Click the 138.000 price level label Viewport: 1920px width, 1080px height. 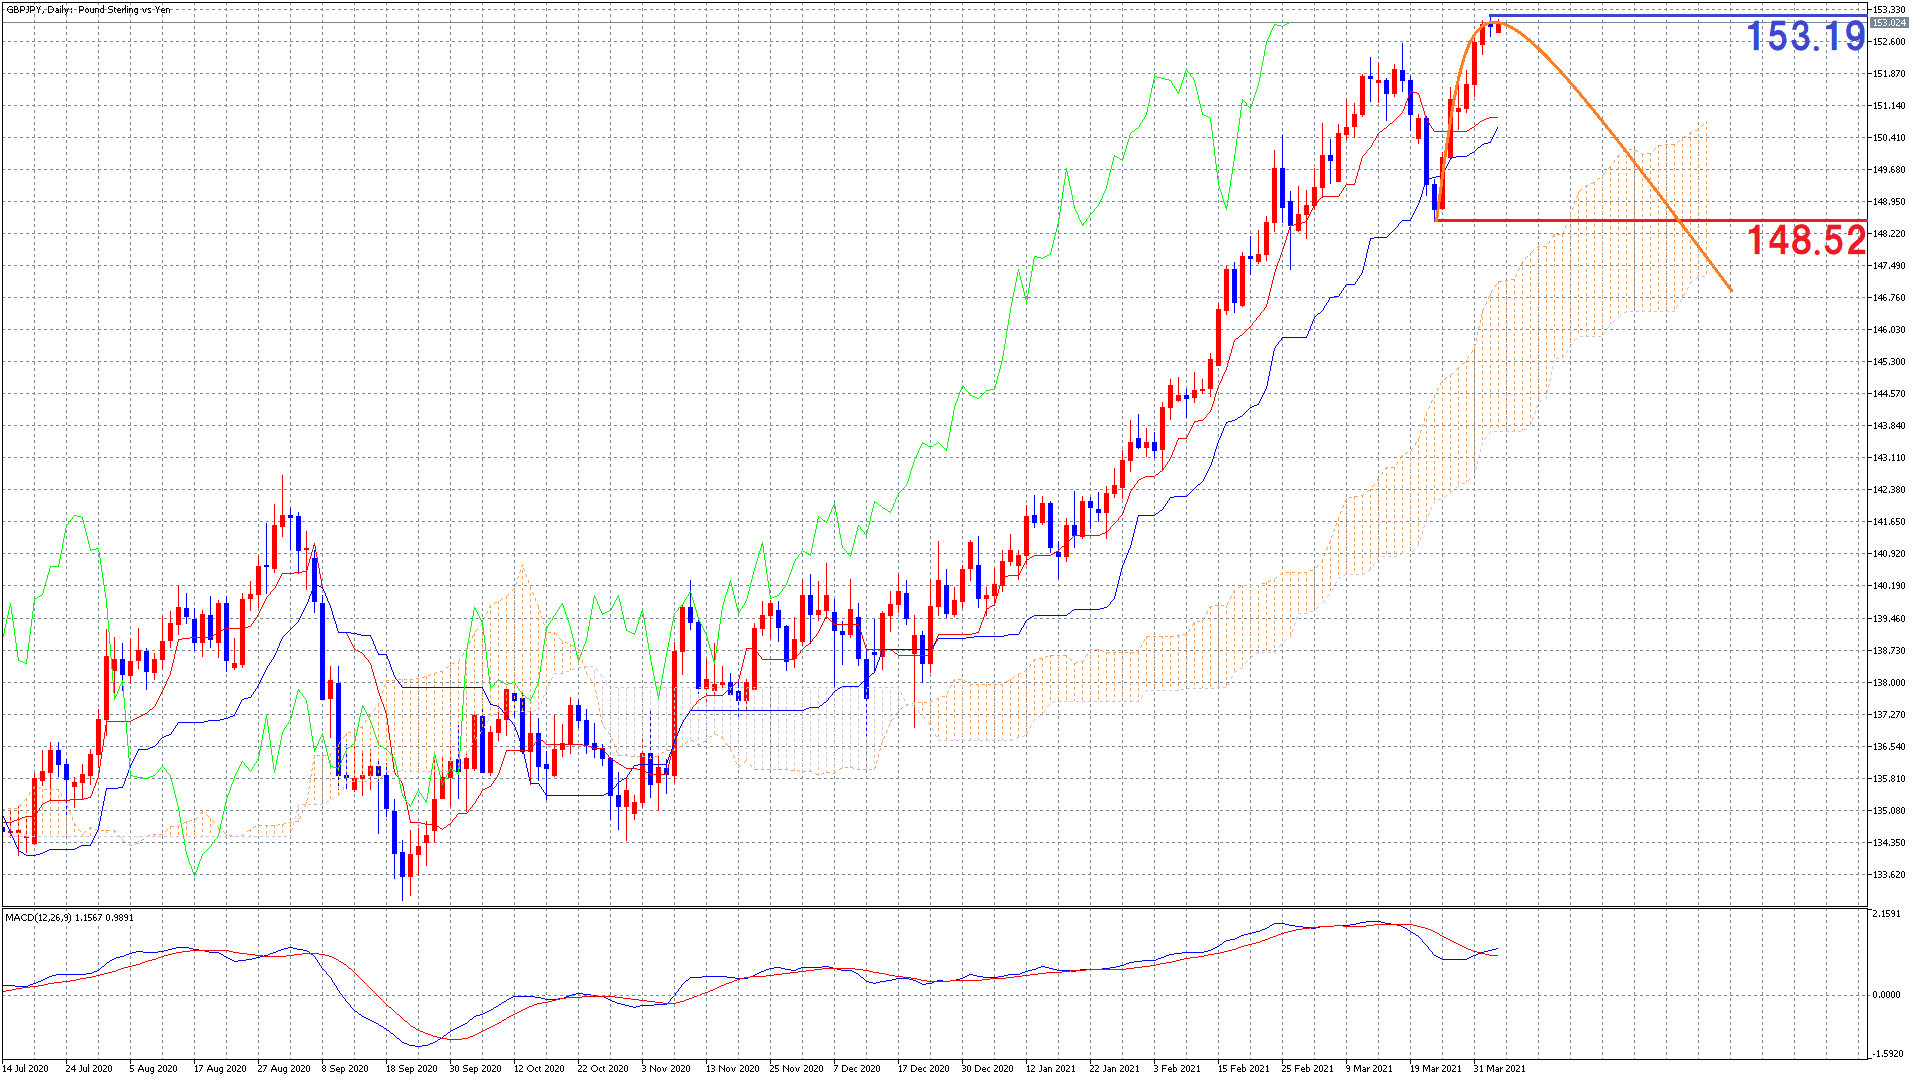(1889, 683)
